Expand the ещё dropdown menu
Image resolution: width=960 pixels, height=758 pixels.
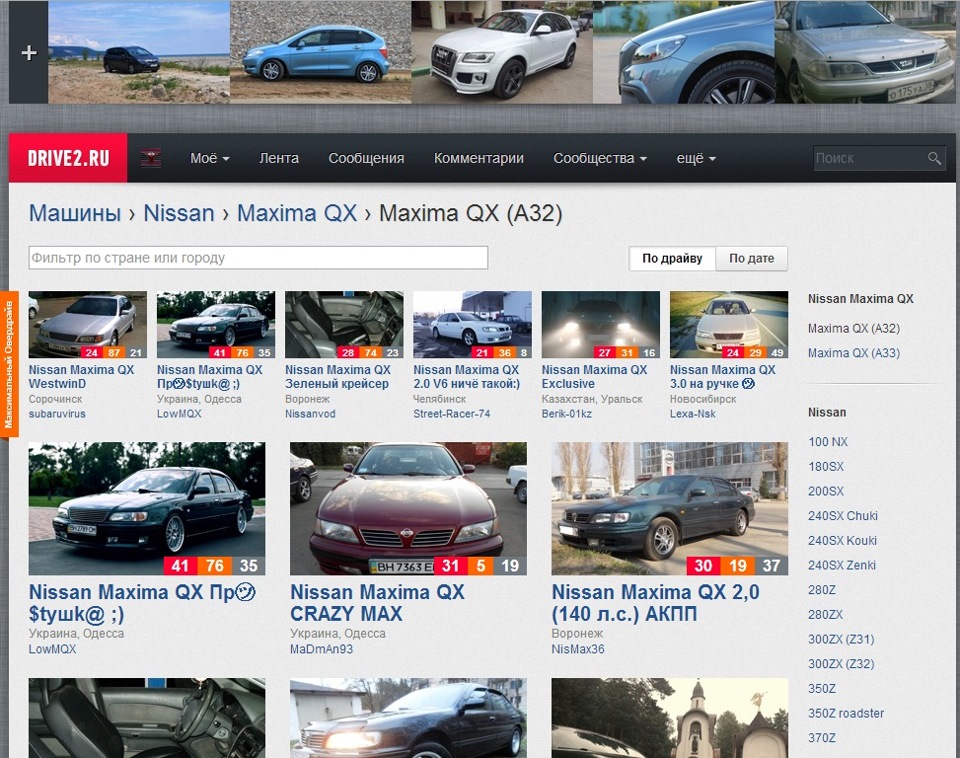pos(696,158)
